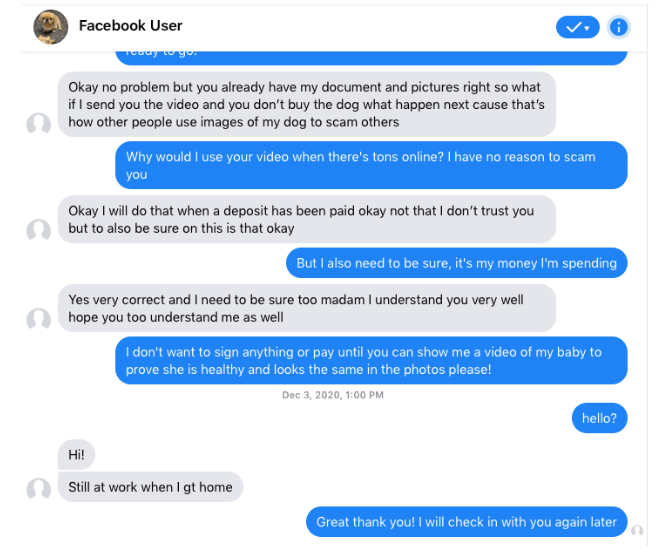
Task: Click the 'Still at work when I gt home' message
Action: [x=150, y=487]
